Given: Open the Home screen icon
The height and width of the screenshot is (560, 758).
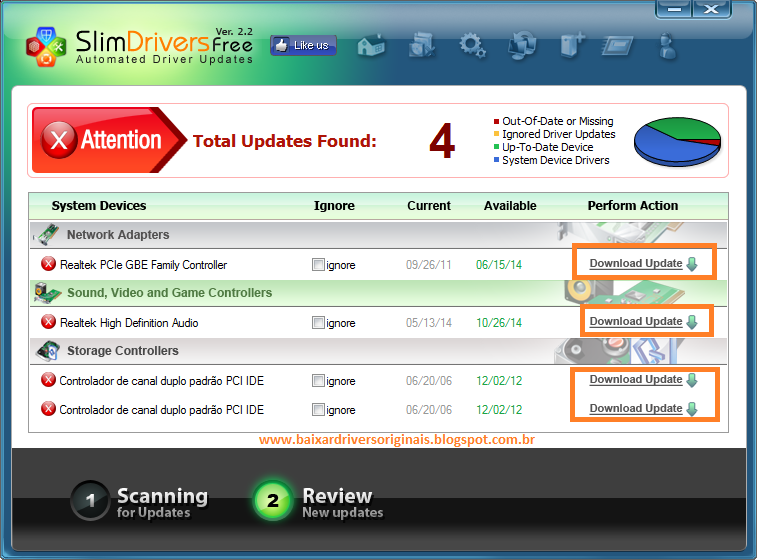Looking at the screenshot, I should (371, 46).
